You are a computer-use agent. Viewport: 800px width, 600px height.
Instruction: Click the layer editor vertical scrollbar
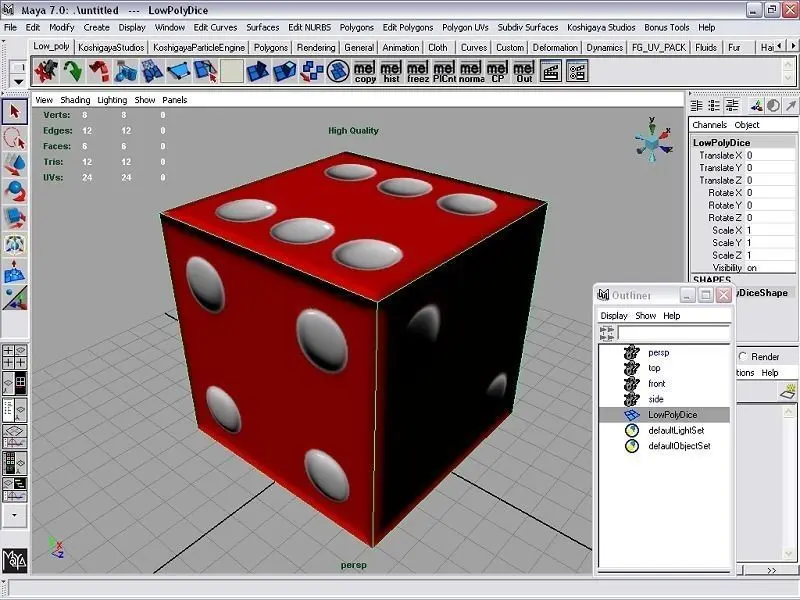(789, 482)
